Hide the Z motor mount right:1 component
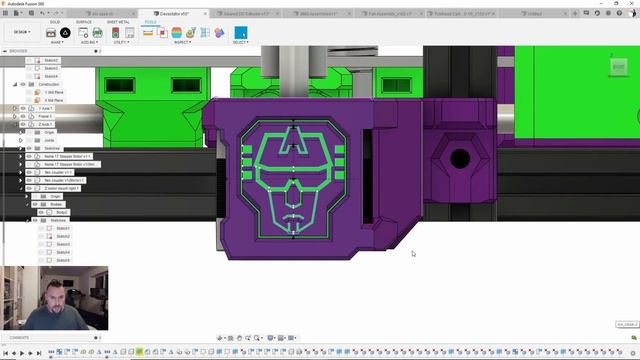 pyautogui.click(x=29, y=189)
